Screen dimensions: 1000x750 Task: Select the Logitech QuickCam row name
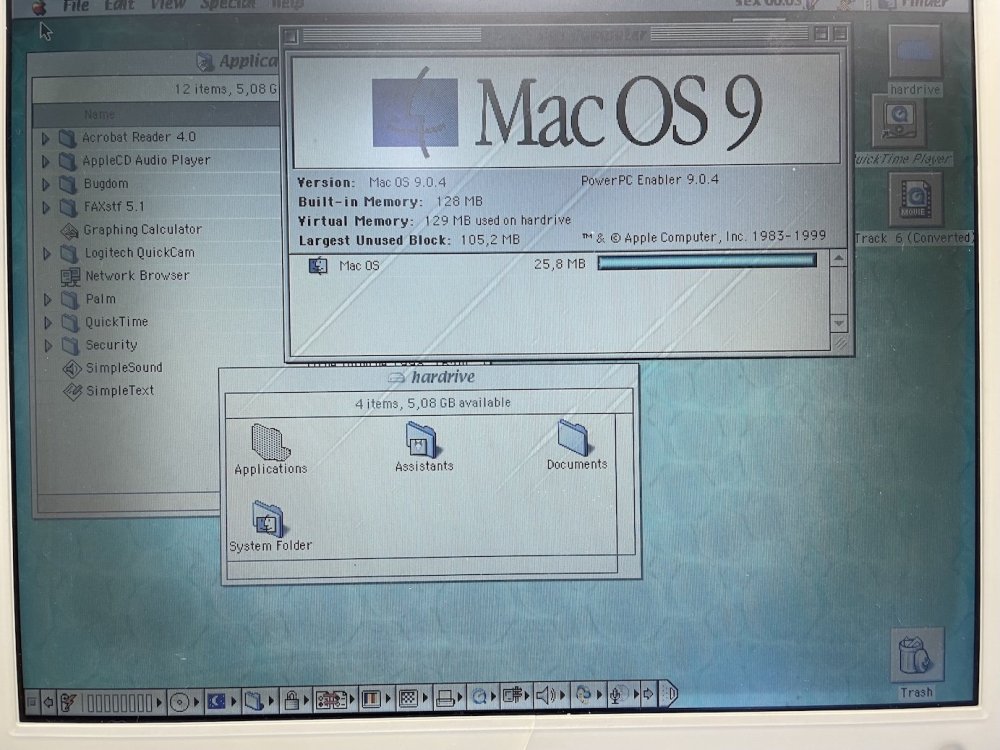pyautogui.click(x=140, y=253)
